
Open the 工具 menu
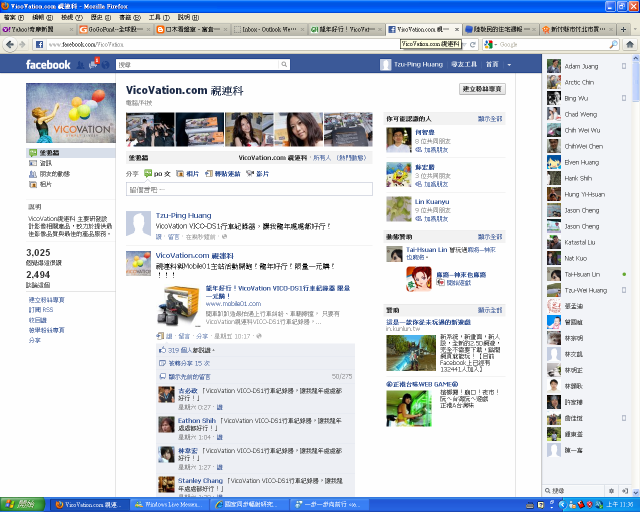pyautogui.click(x=159, y=18)
